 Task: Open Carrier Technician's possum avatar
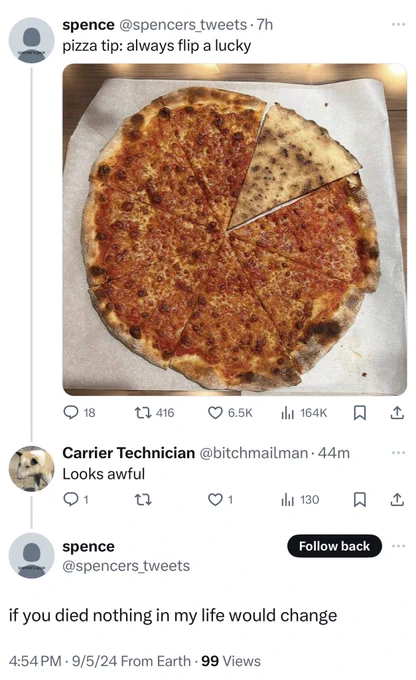click(x=31, y=468)
